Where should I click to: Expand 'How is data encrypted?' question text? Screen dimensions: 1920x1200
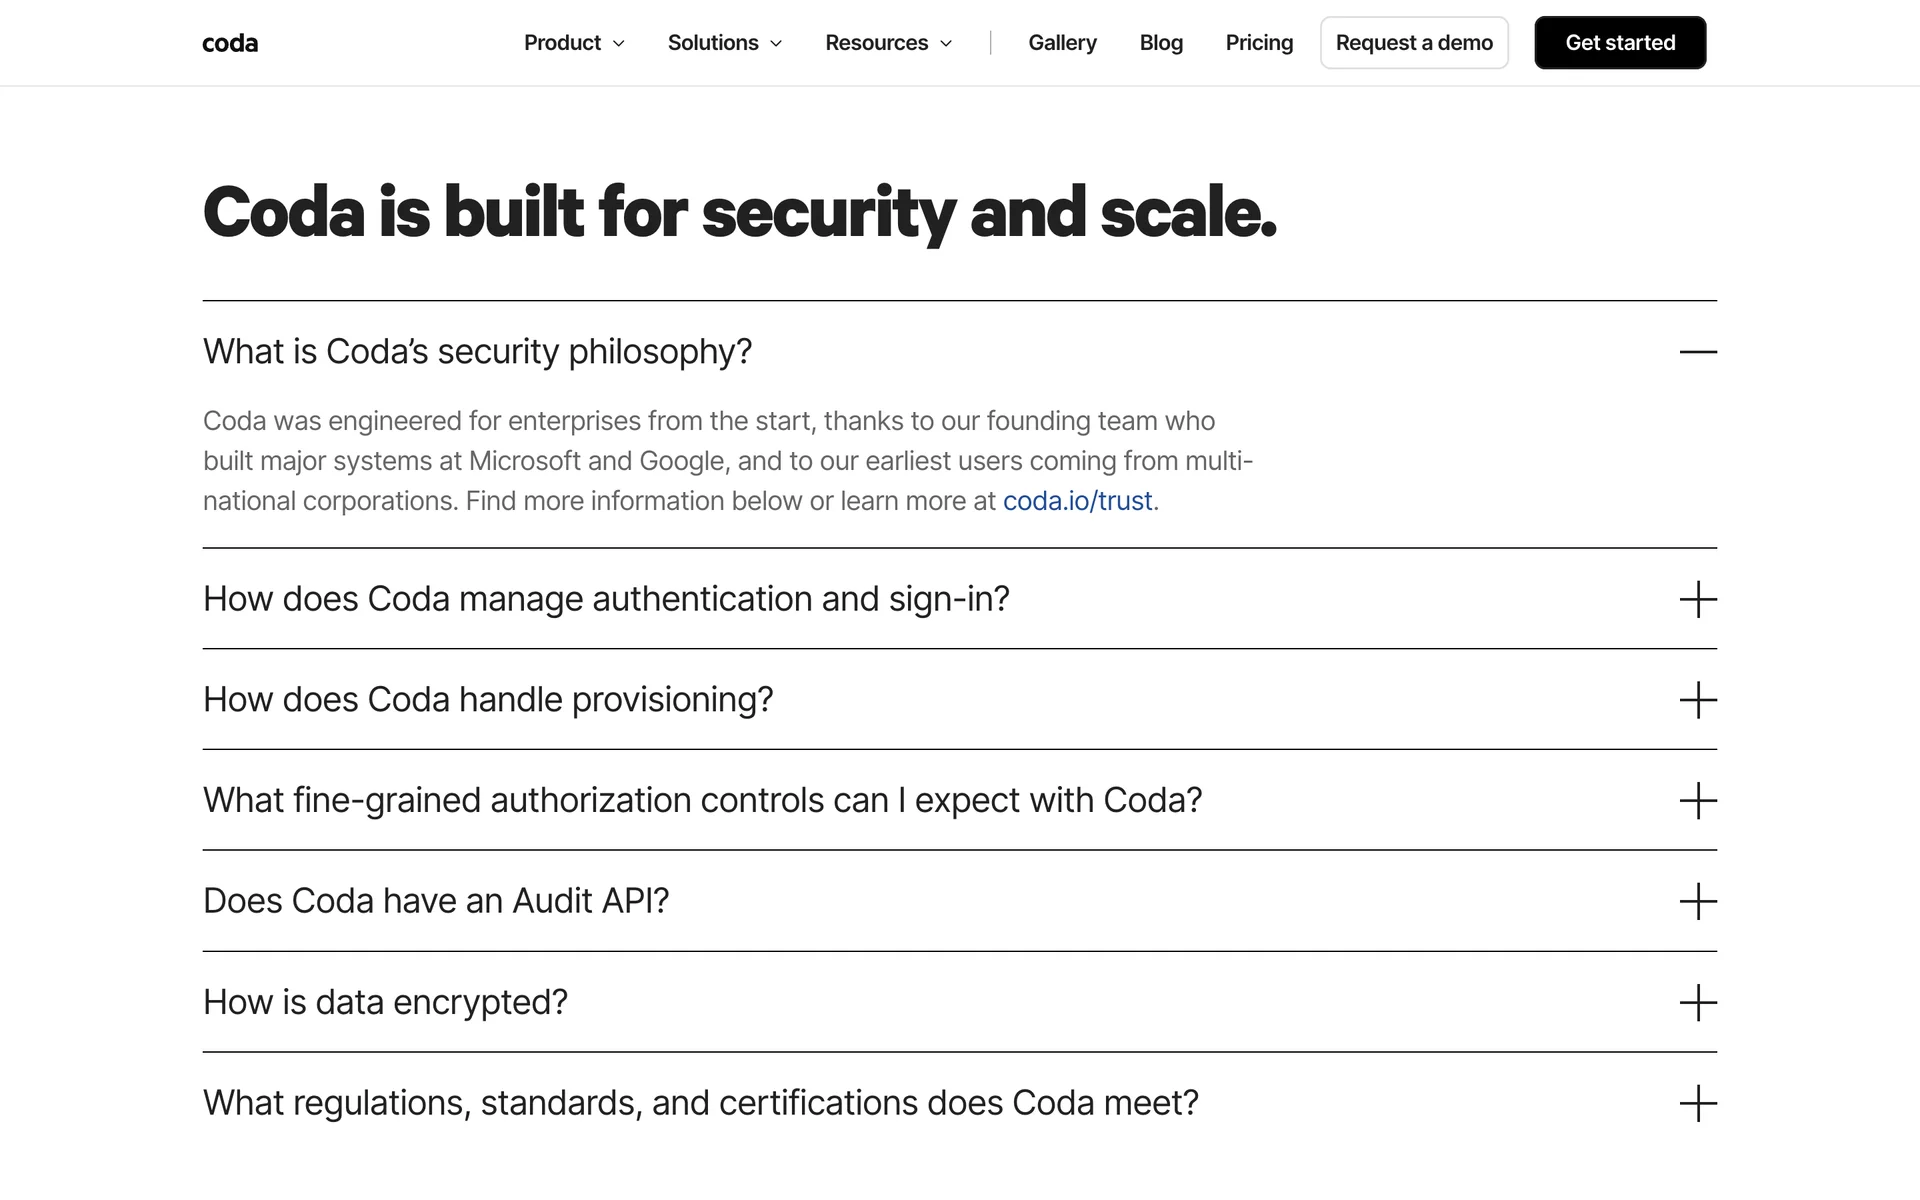[x=385, y=1002]
